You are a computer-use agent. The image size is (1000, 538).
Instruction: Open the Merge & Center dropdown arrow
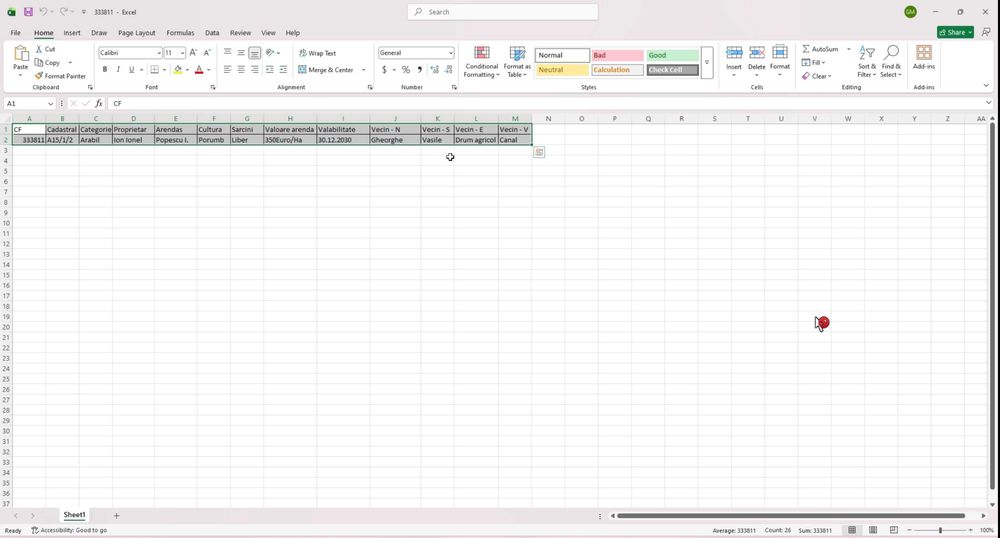pyautogui.click(x=364, y=70)
